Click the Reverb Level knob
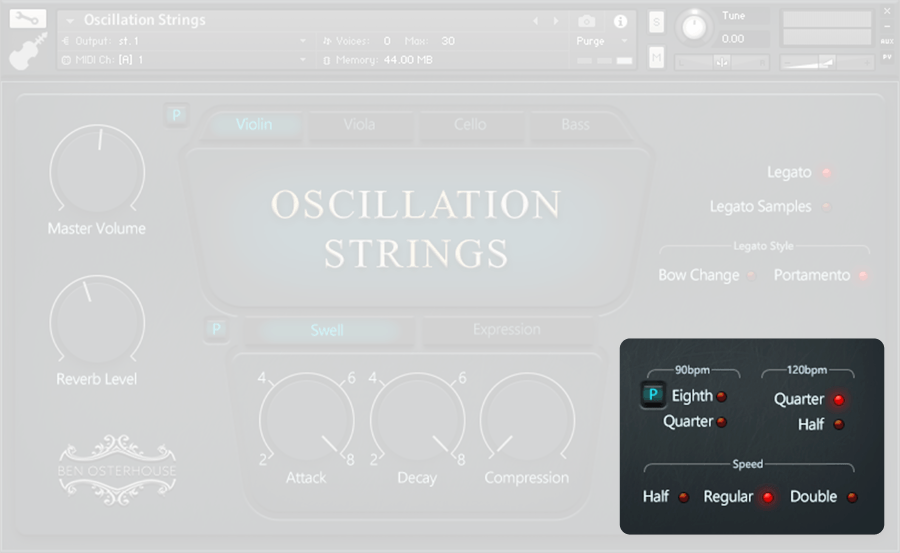Image resolution: width=900 pixels, height=553 pixels. point(97,322)
